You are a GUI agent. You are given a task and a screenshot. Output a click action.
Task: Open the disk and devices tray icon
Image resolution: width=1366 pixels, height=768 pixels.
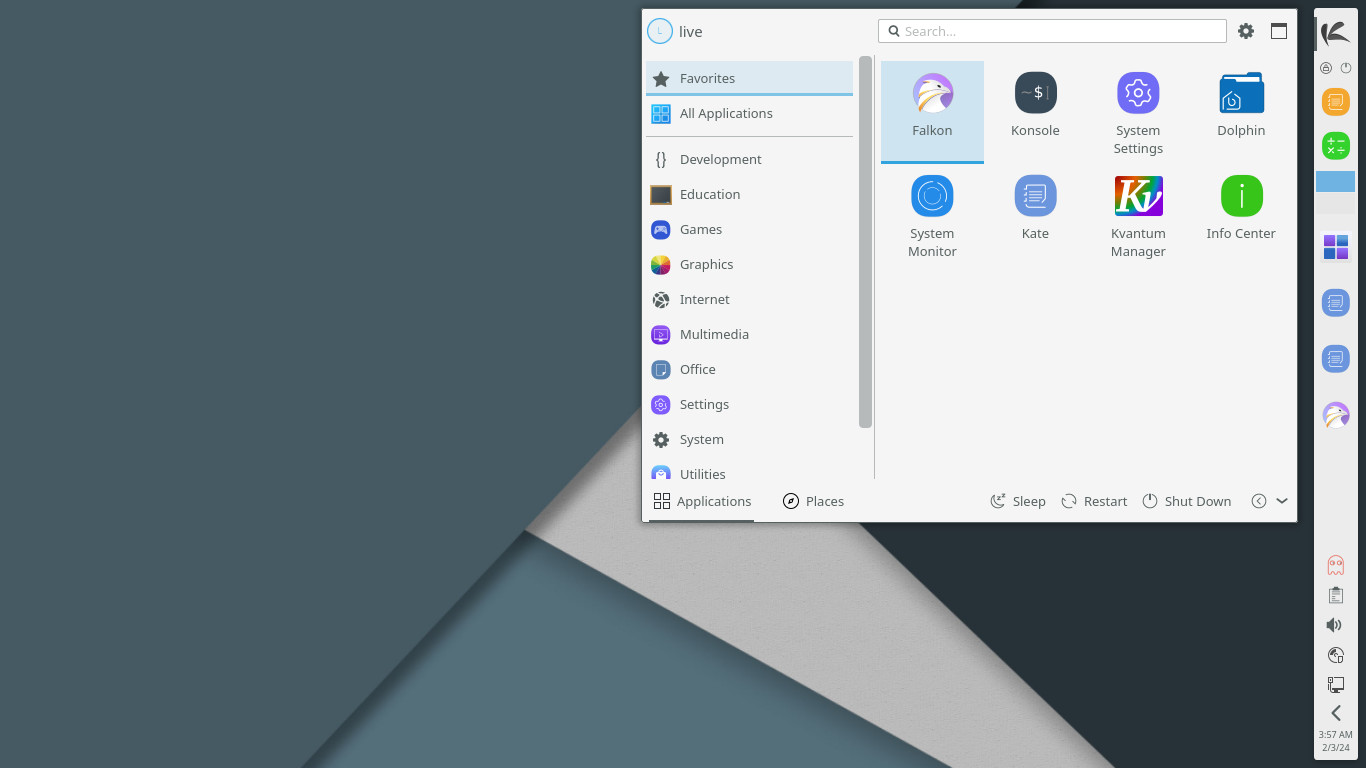point(1336,655)
